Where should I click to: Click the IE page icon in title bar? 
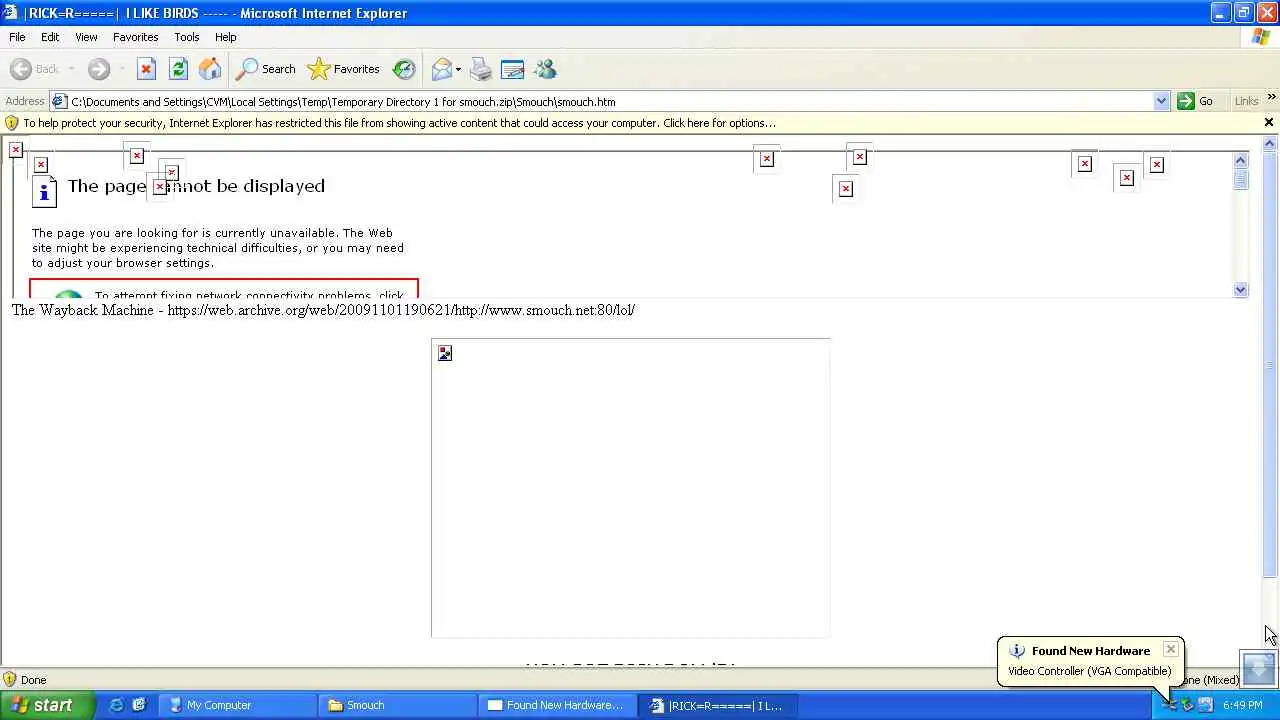(x=11, y=13)
